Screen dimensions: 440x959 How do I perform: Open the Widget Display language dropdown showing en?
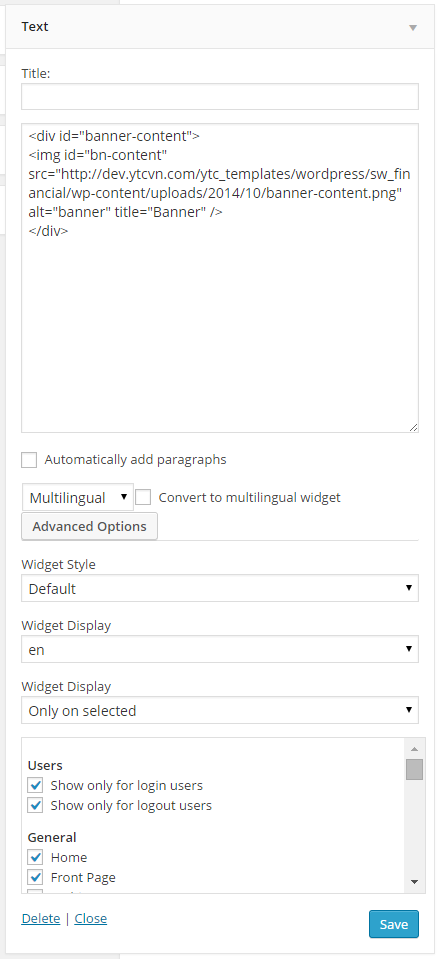pos(220,650)
